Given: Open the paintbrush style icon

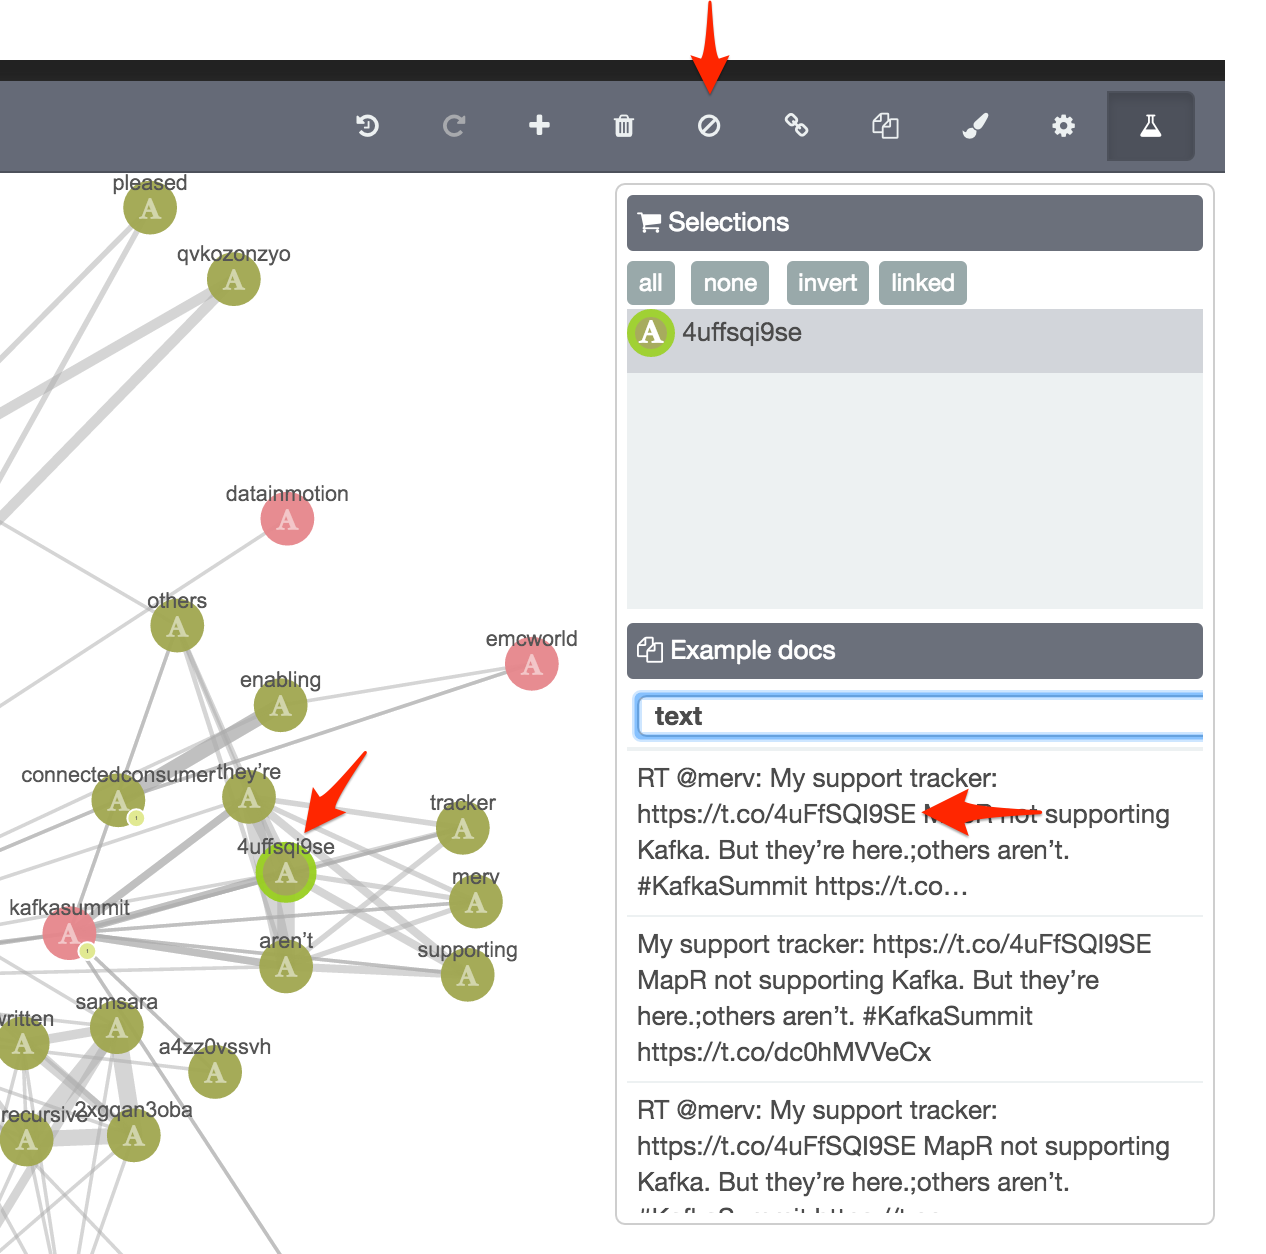Looking at the screenshot, I should 974,126.
